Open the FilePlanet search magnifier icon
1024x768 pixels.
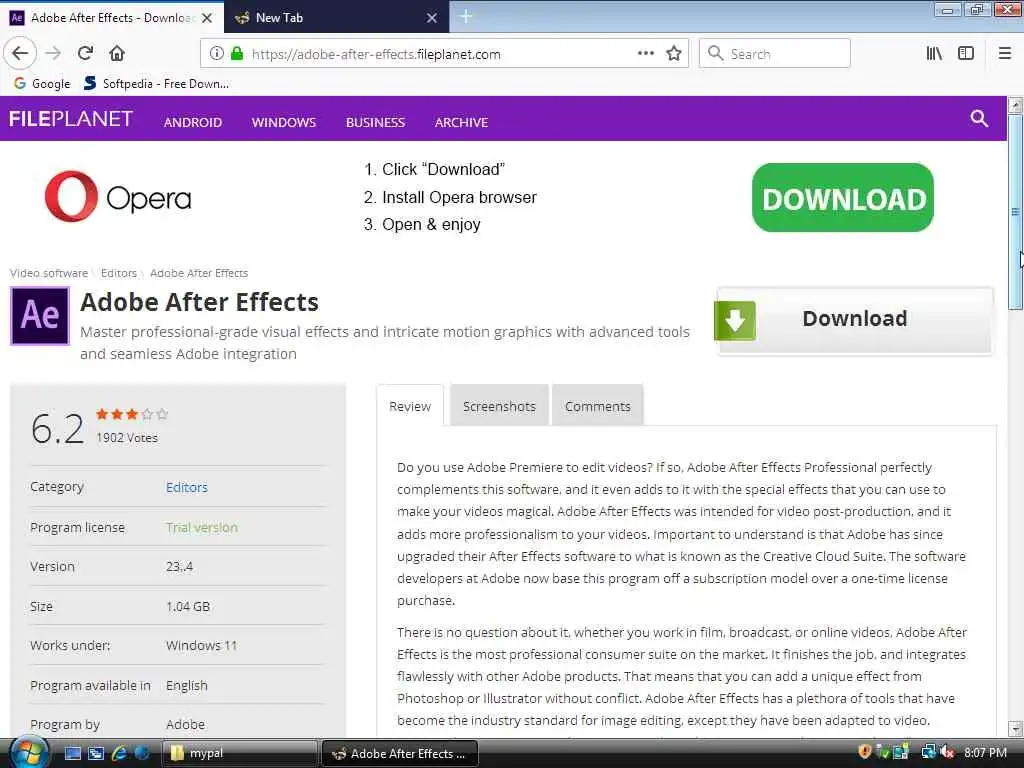979,118
